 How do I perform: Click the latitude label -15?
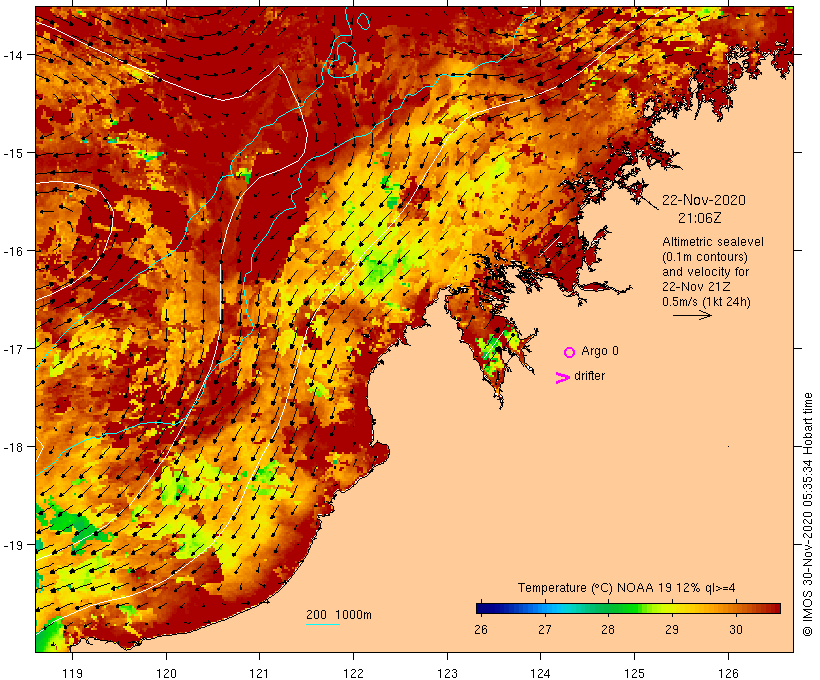pos(12,153)
